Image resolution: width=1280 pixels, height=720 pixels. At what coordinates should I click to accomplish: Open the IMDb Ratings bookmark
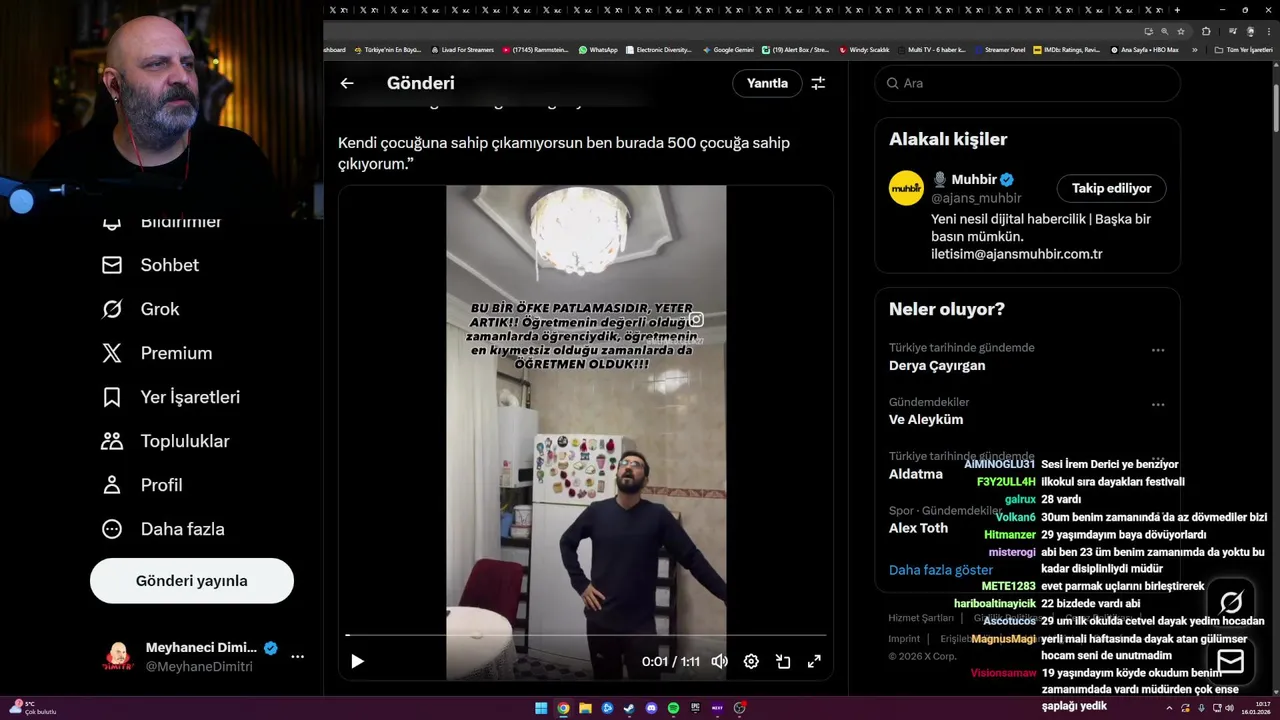click(1066, 49)
